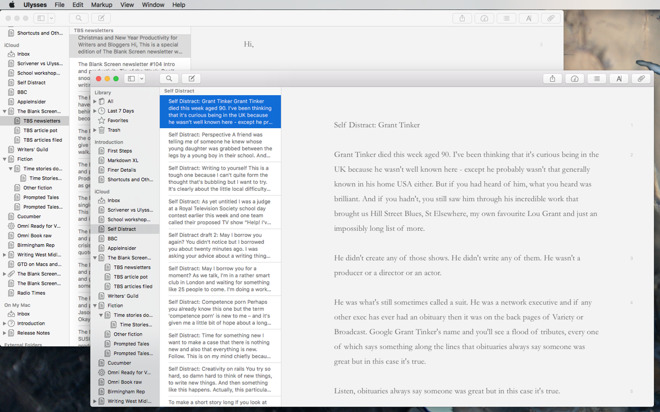This screenshot has width=660, height=412.
Task: Expand the Introduction group under On My Mac
Action: [5, 323]
